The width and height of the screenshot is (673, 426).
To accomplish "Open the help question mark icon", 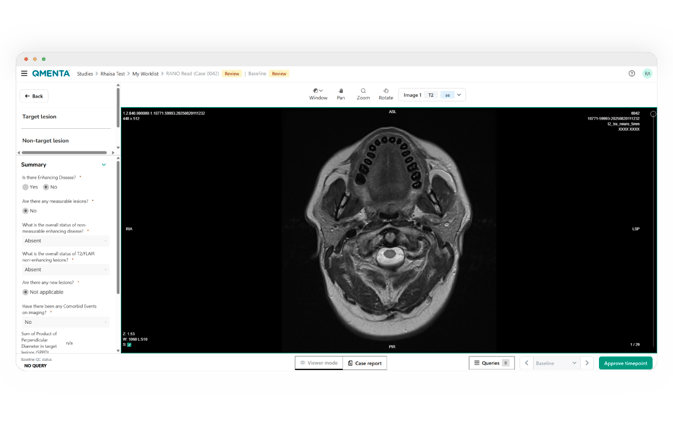I will click(x=631, y=73).
